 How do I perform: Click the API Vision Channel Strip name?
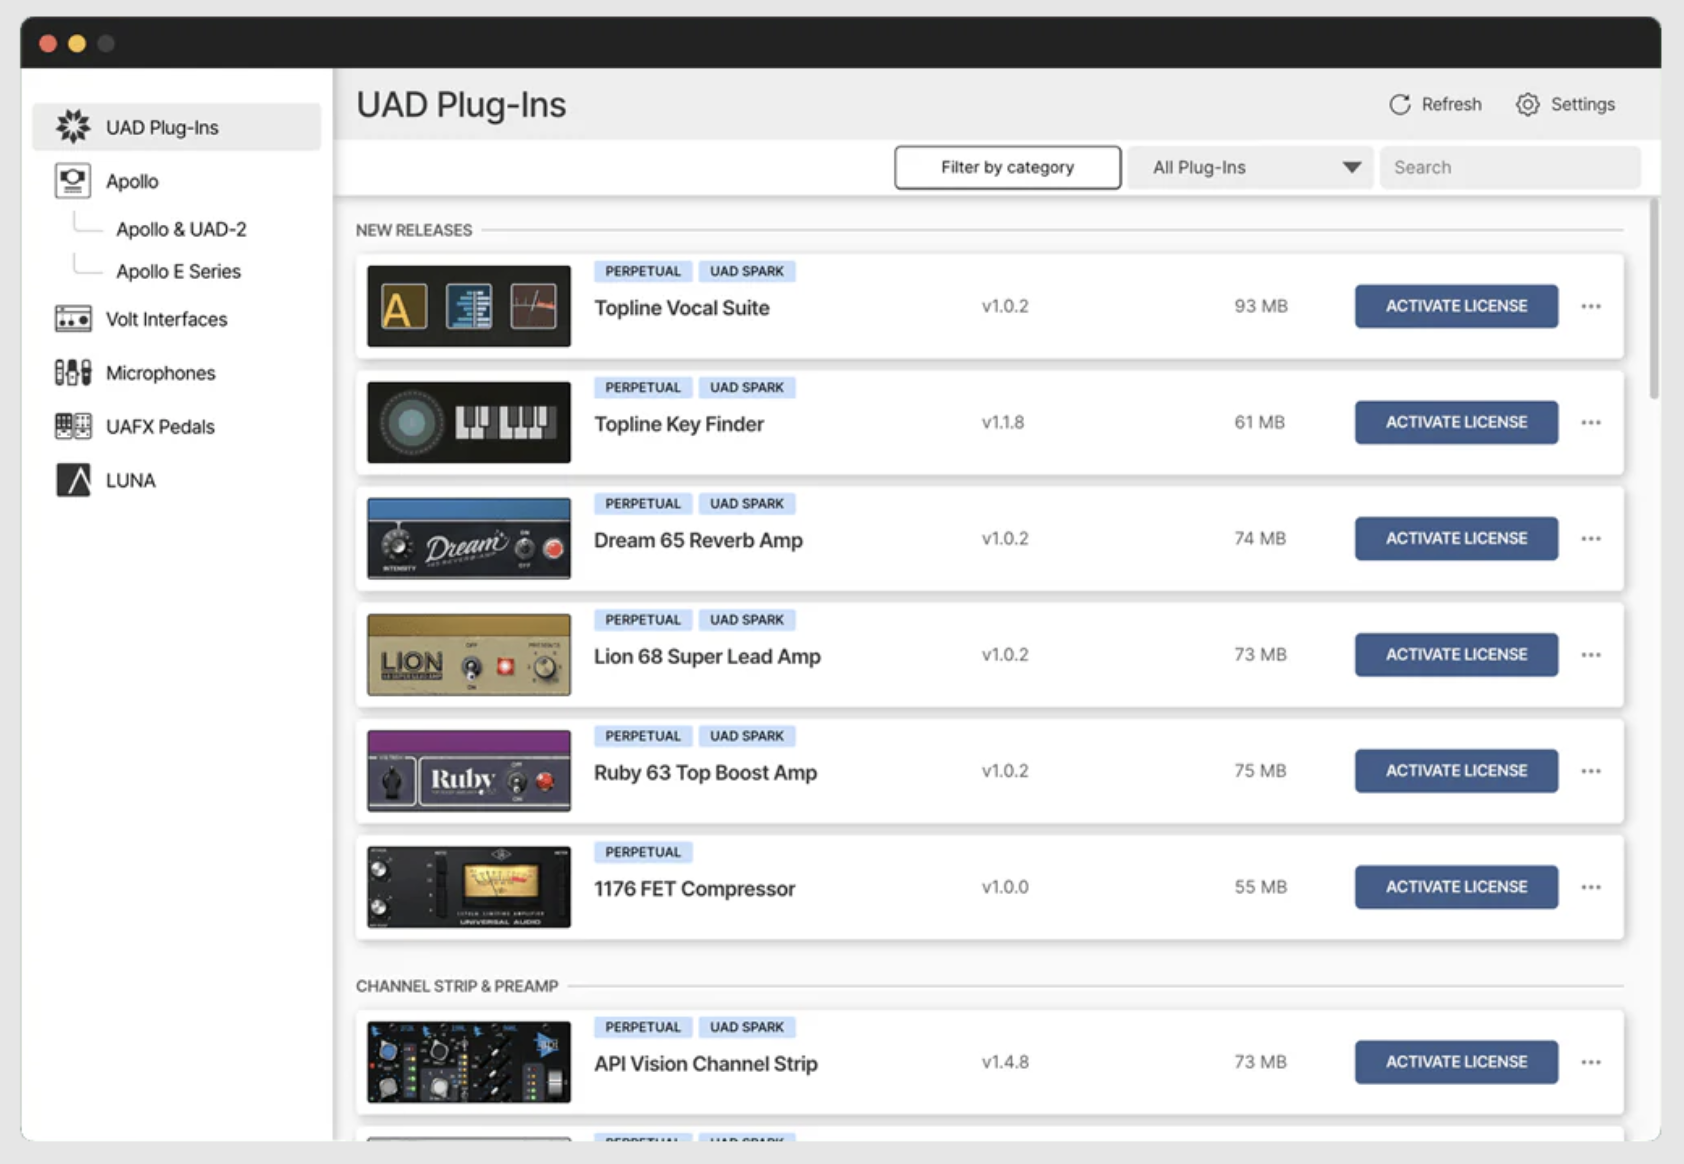[705, 1064]
